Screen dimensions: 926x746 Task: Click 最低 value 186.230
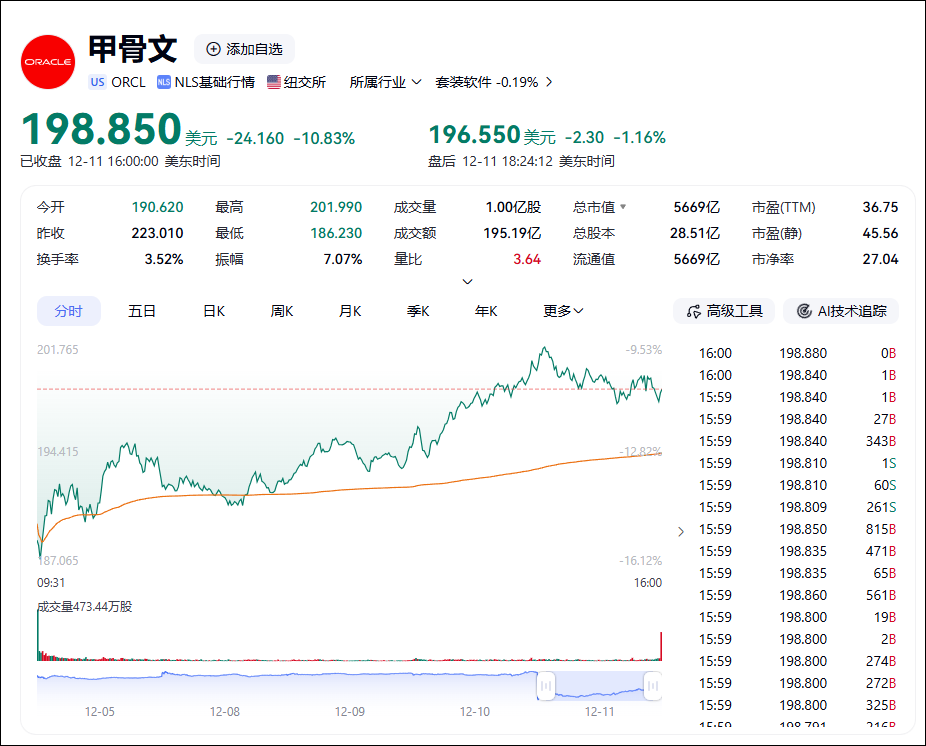[336, 233]
